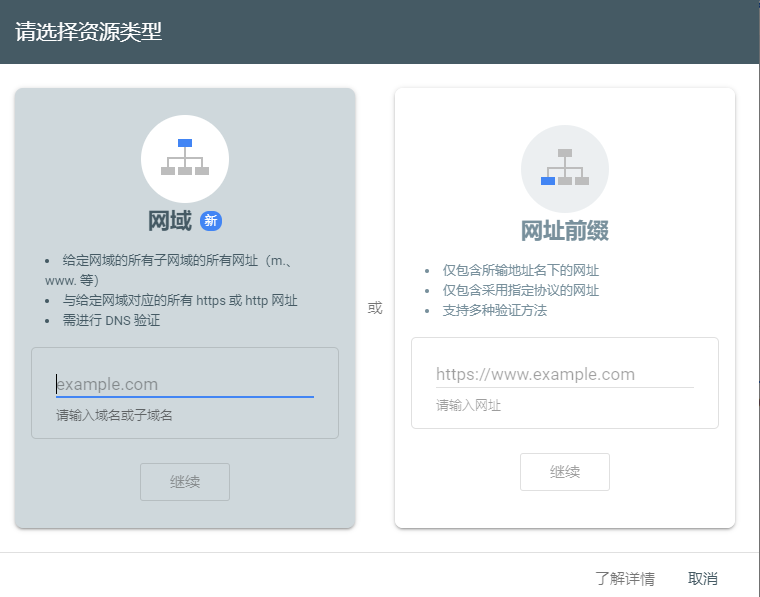Click the 请输入域名或子域名 helper text
This screenshot has width=760, height=597.
(x=114, y=415)
